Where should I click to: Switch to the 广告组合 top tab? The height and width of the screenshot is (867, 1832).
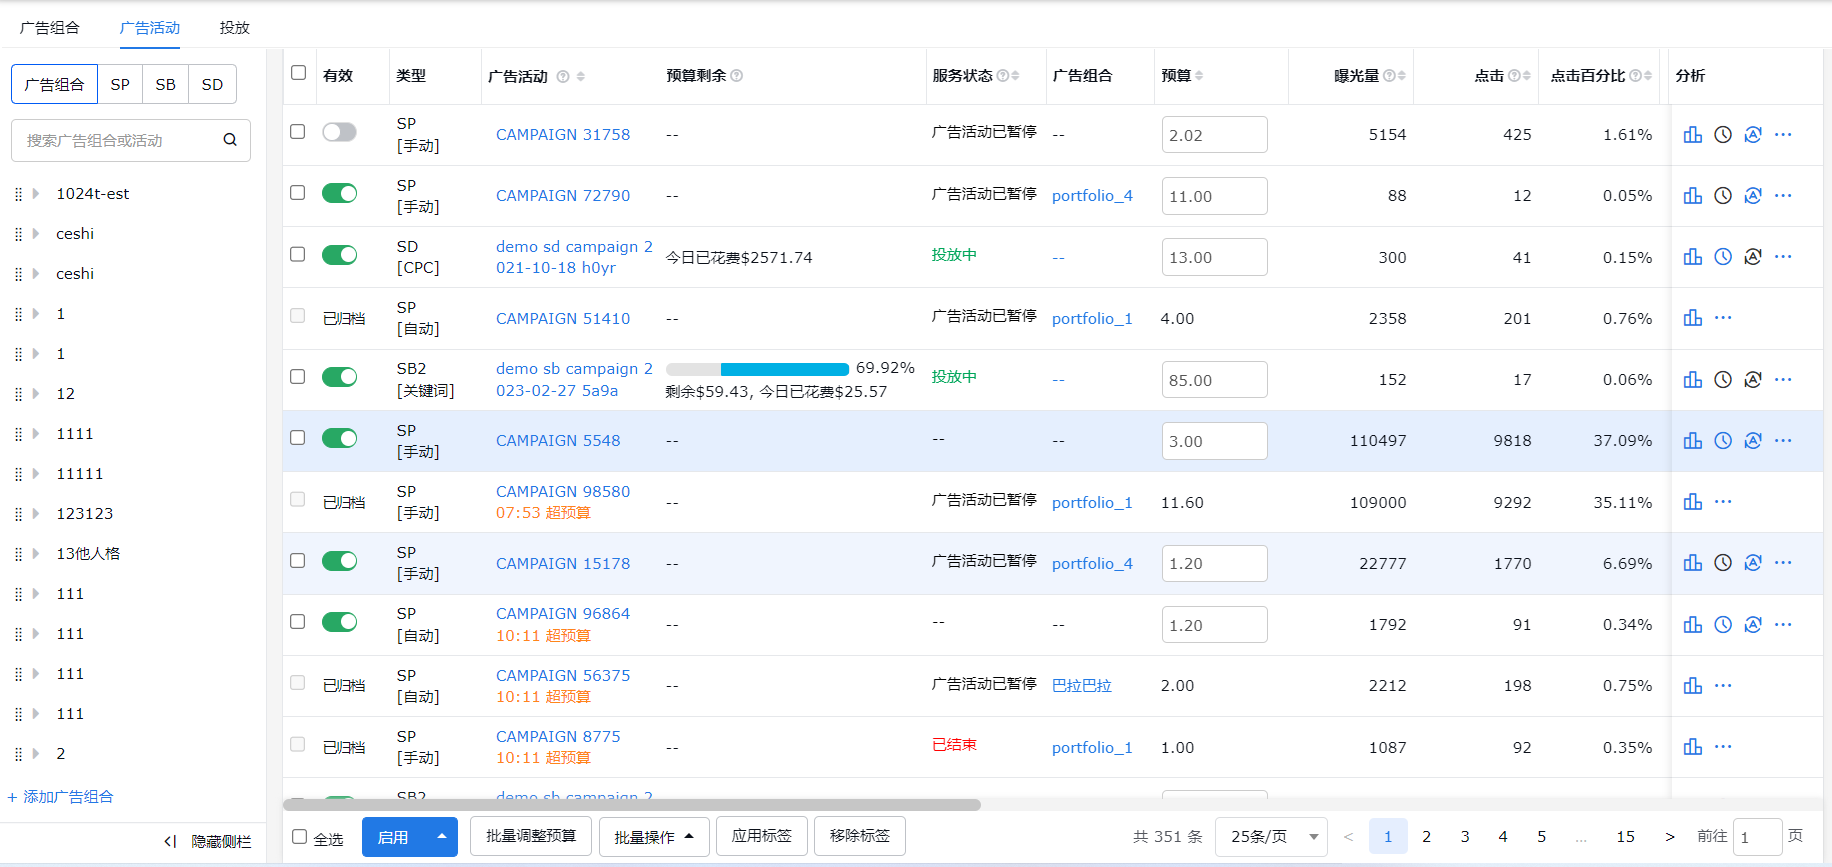[49, 28]
